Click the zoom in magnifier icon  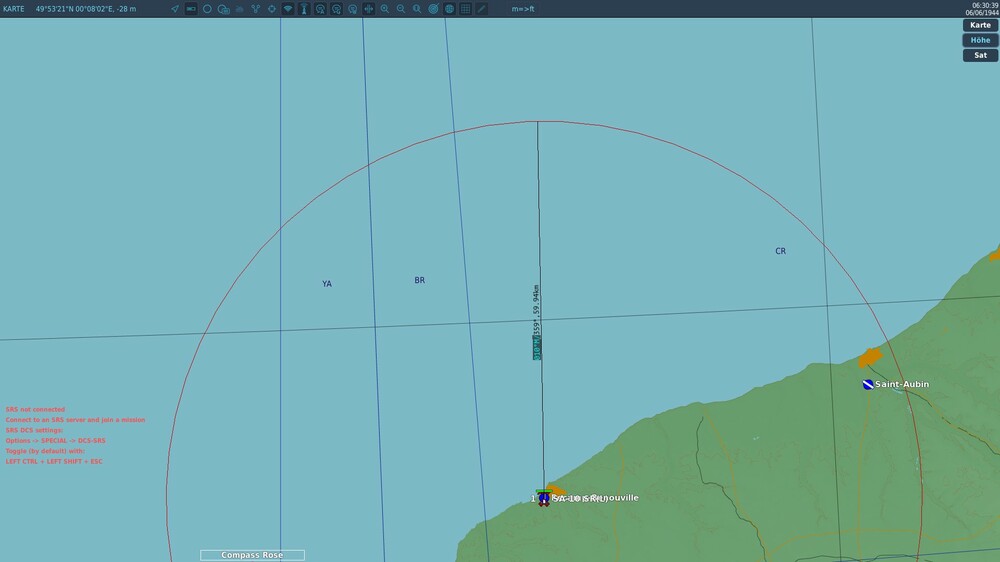385,9
